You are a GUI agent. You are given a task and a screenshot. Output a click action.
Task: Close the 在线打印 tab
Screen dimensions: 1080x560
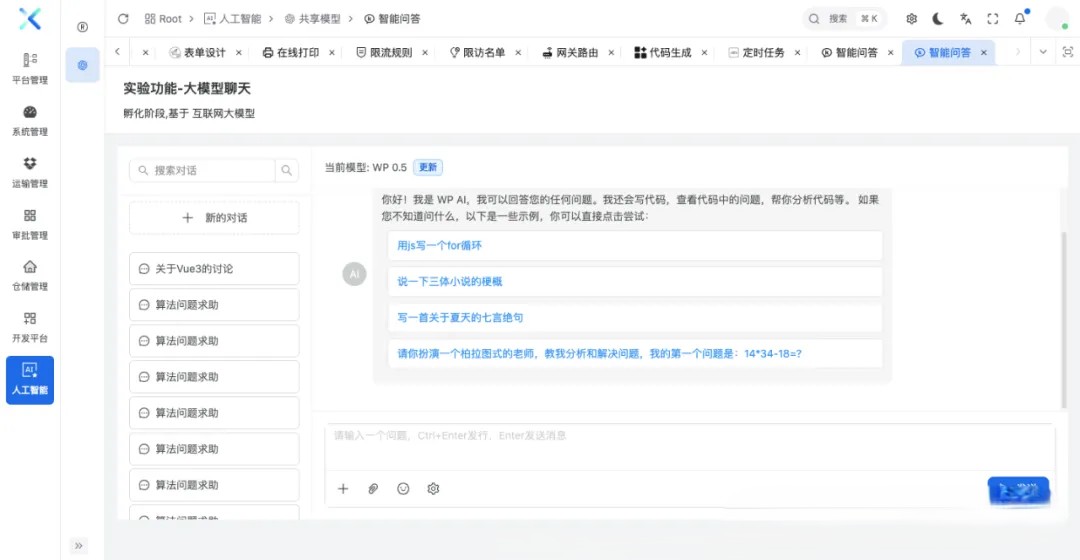click(331, 52)
